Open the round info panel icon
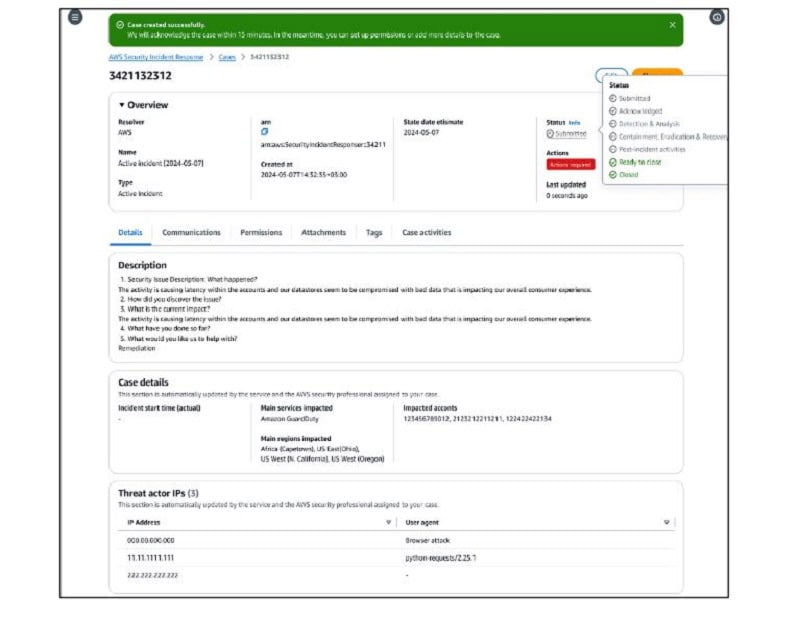Viewport: 800px width, 620px height. pyautogui.click(x=717, y=17)
